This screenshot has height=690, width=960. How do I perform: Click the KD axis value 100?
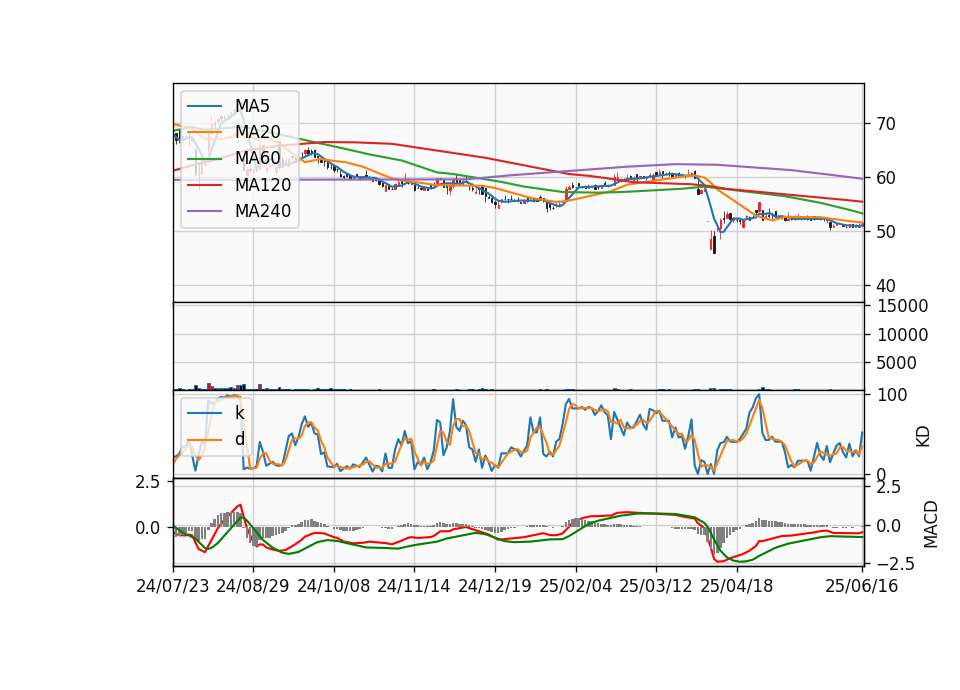point(892,395)
